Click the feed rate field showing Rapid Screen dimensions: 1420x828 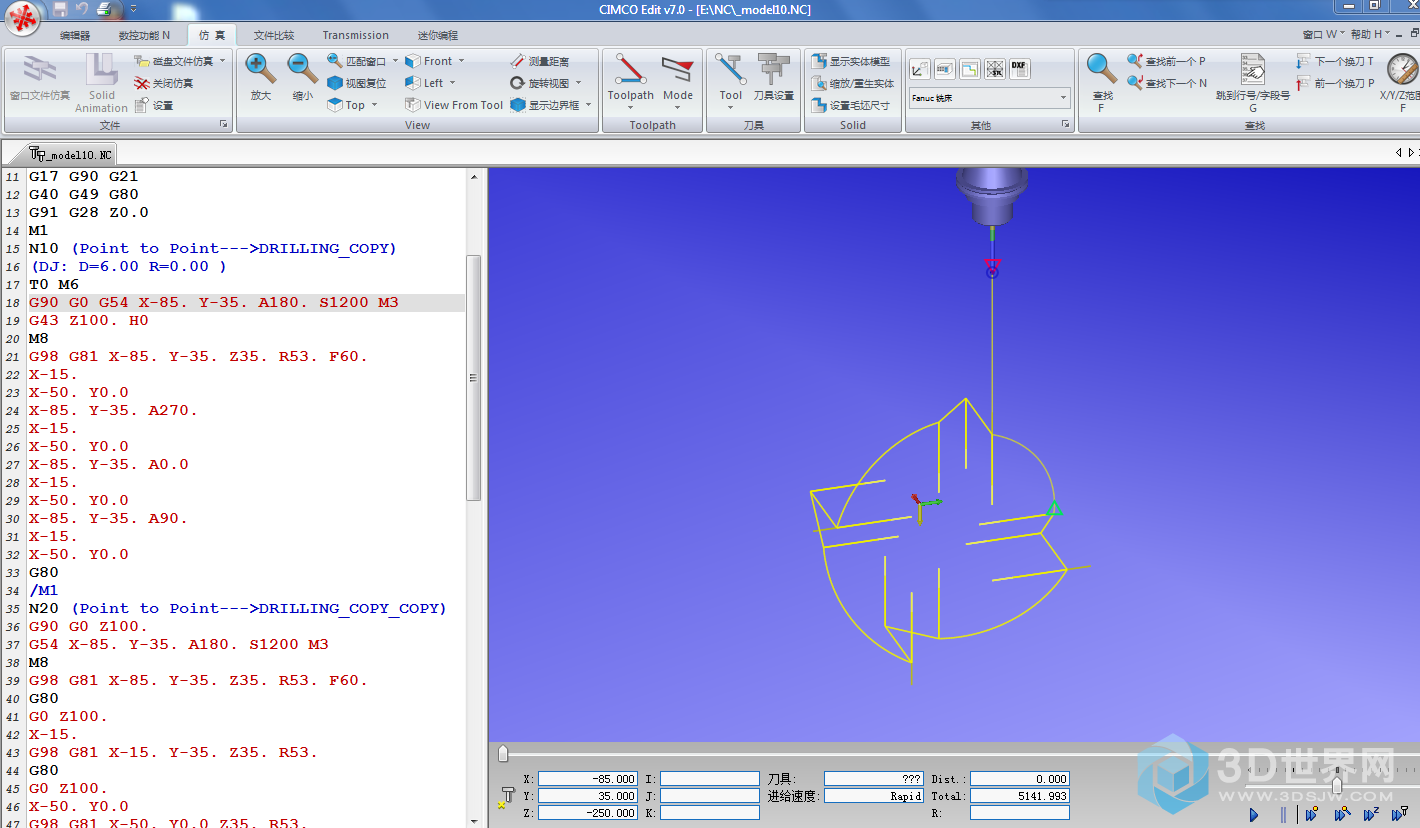click(874, 796)
